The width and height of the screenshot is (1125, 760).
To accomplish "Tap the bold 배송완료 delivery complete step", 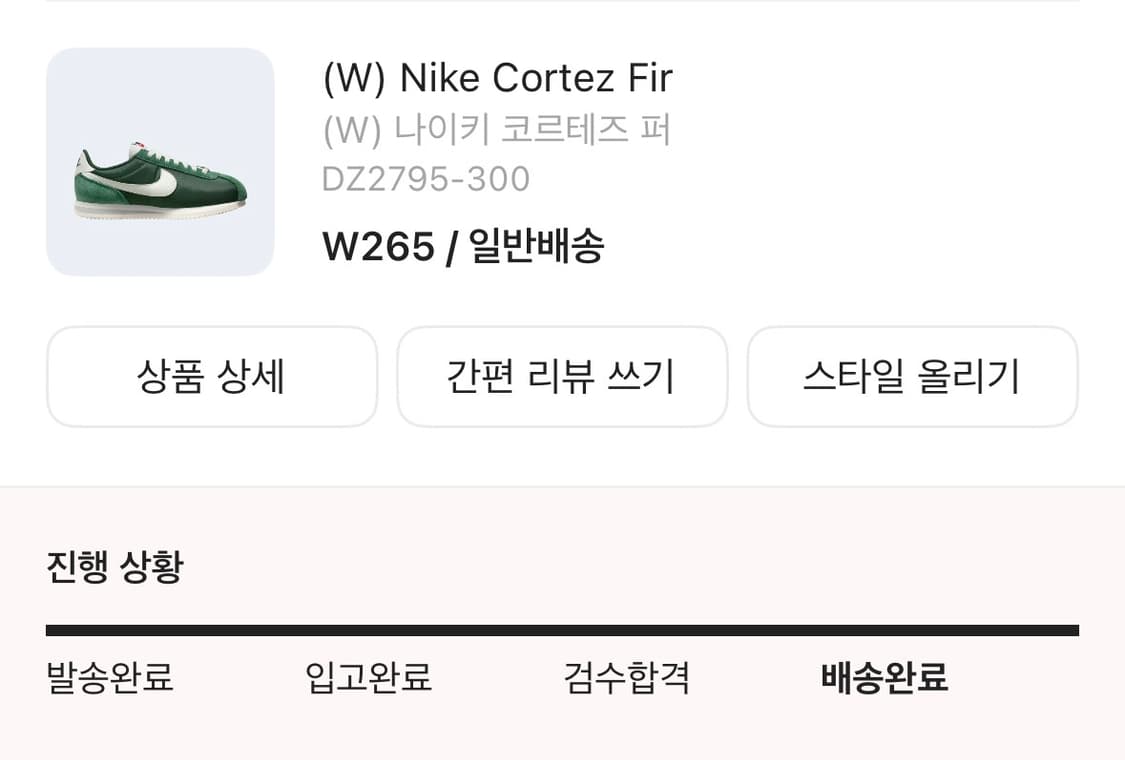I will coord(883,678).
